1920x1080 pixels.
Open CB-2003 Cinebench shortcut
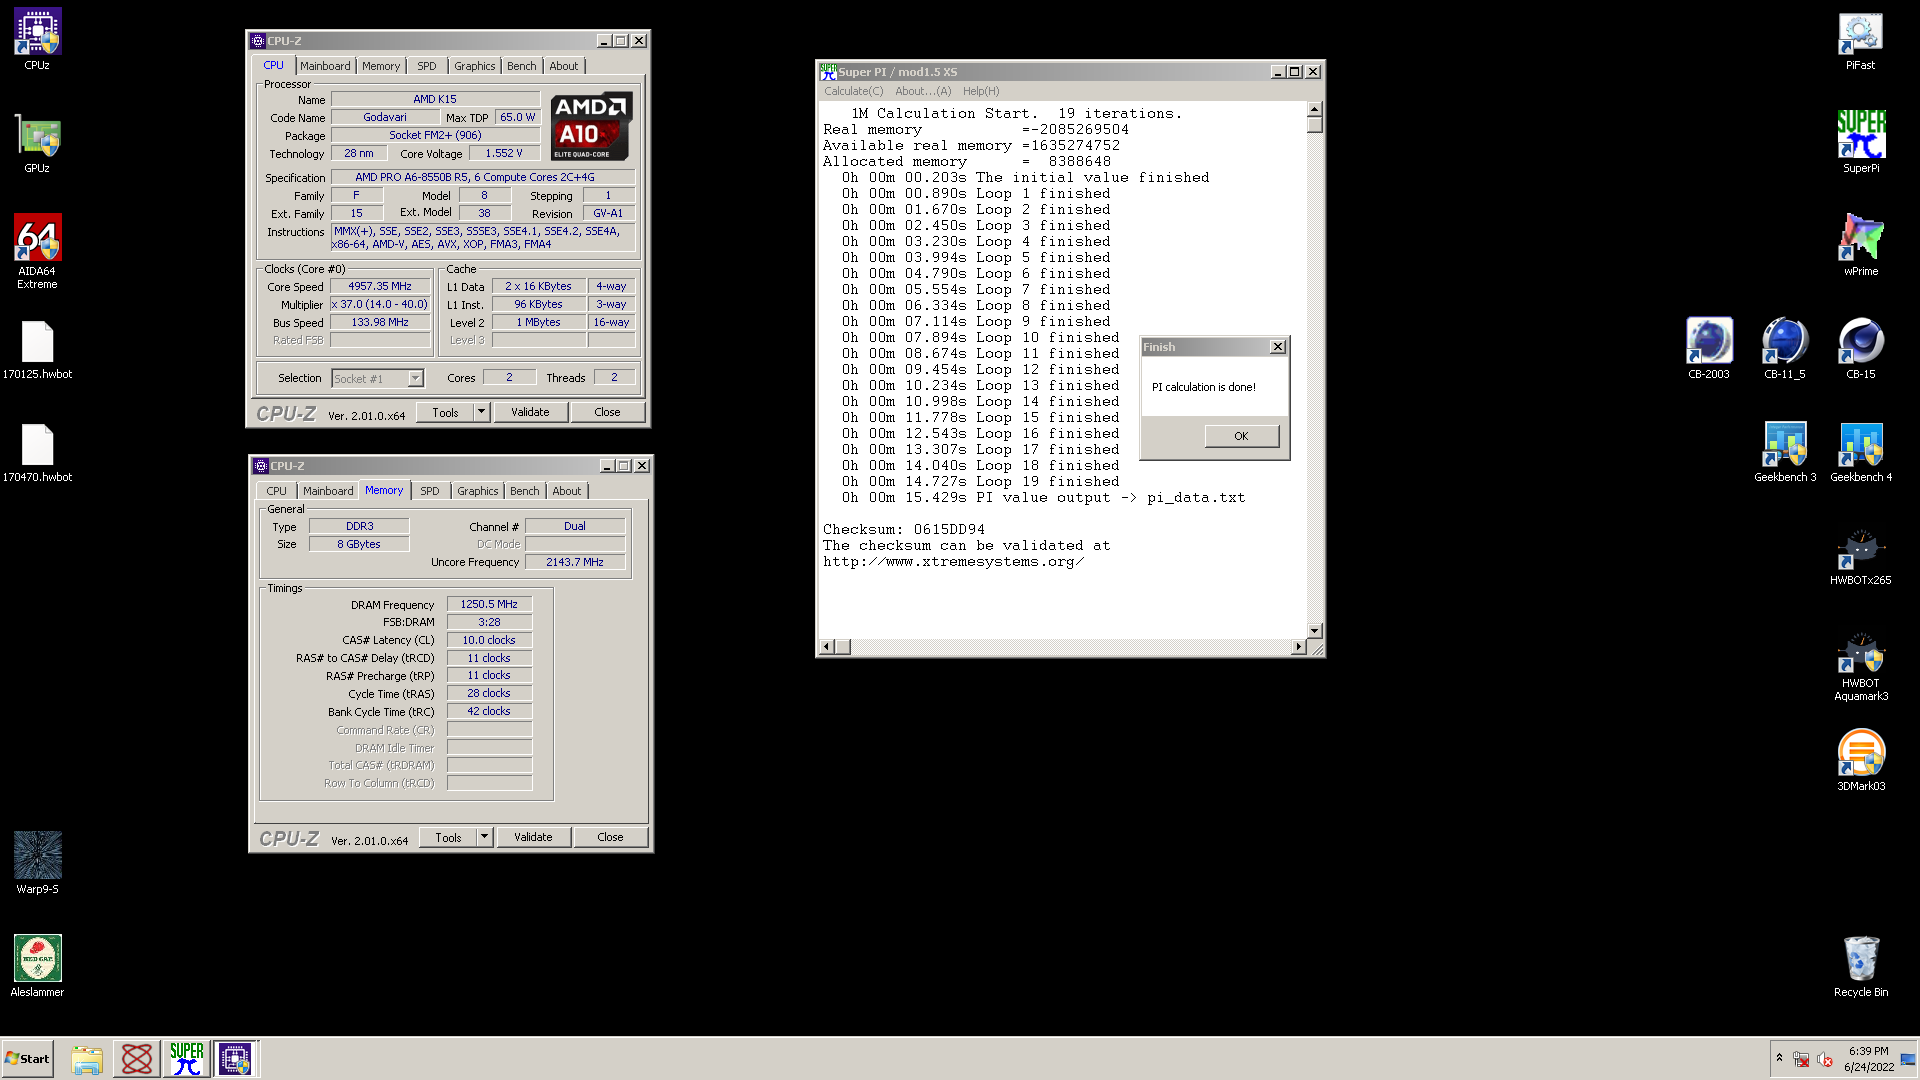click(x=1709, y=348)
